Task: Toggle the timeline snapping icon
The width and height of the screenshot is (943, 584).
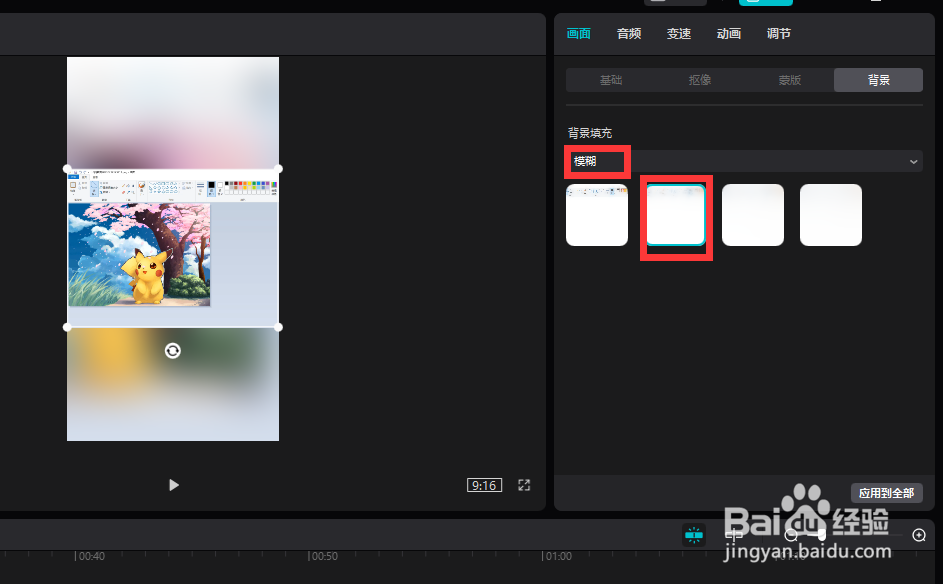Action: tap(694, 535)
